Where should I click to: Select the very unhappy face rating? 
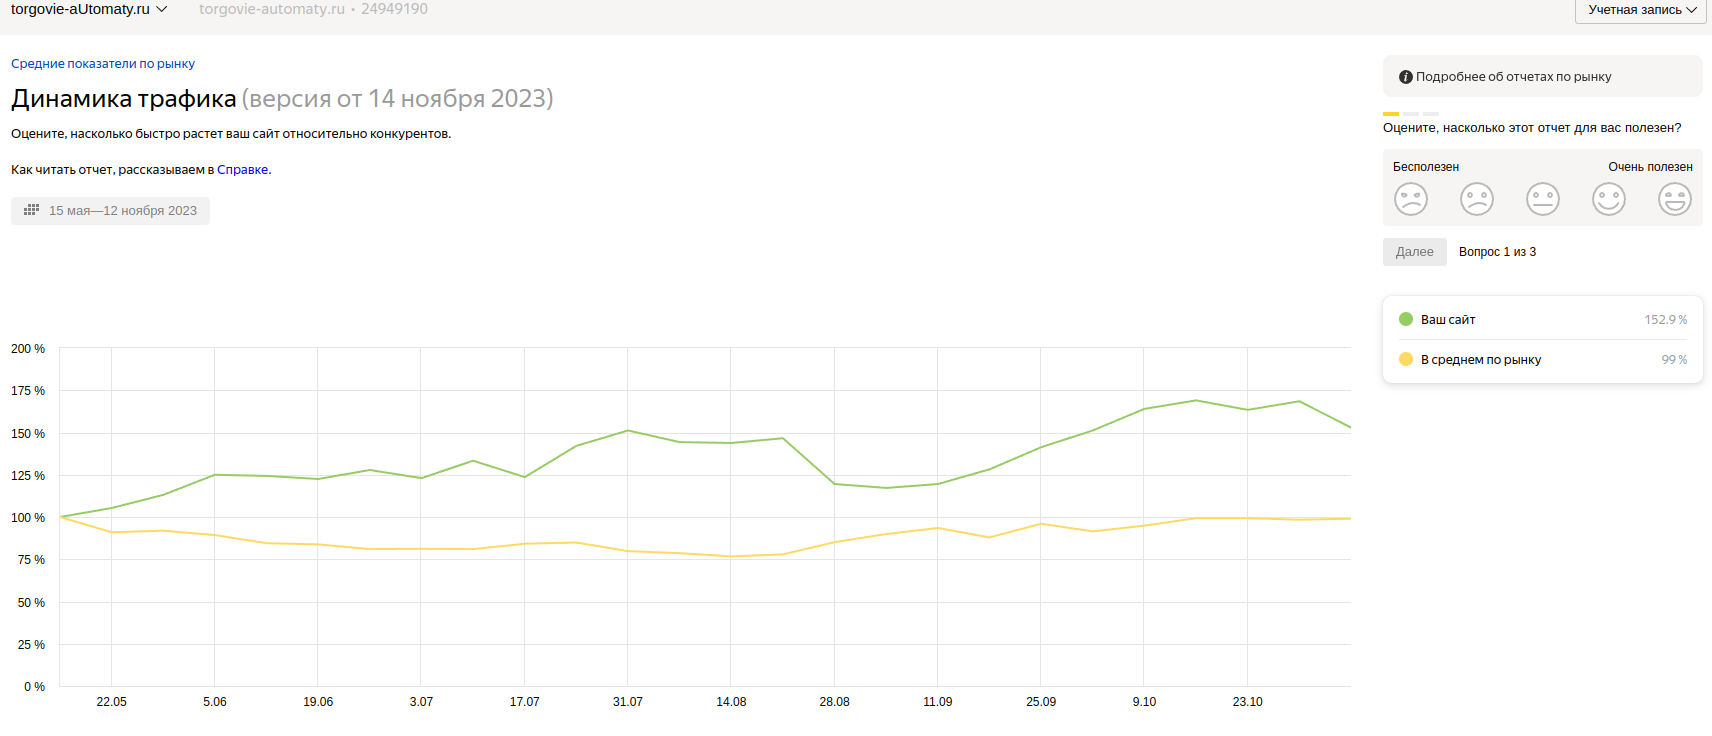point(1411,199)
